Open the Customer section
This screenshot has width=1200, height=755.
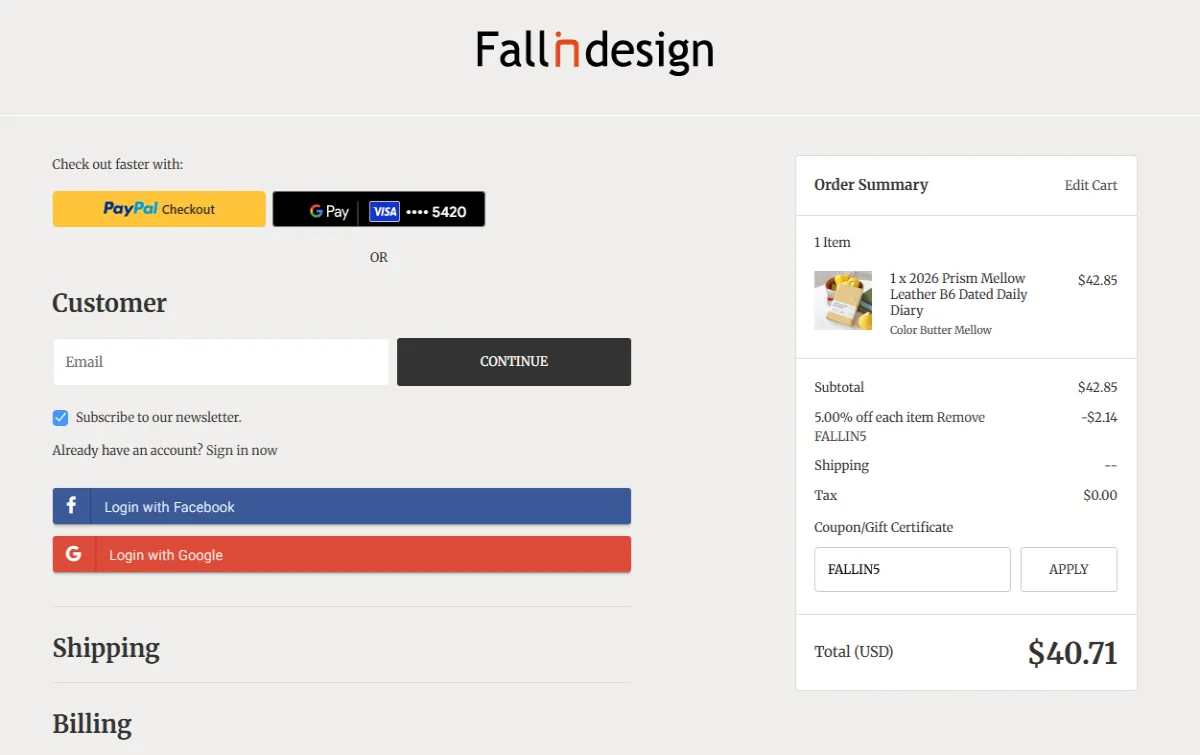click(110, 303)
